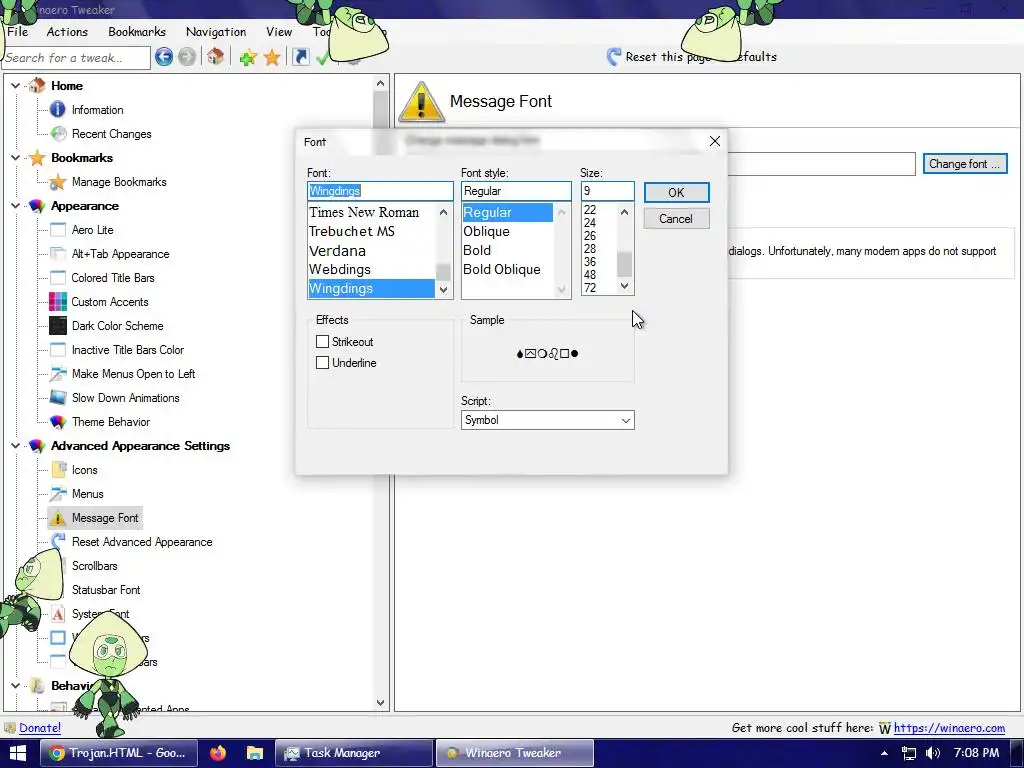Collapse the Appearance tree node
Viewport: 1024px width, 768px height.
[x=16, y=206]
